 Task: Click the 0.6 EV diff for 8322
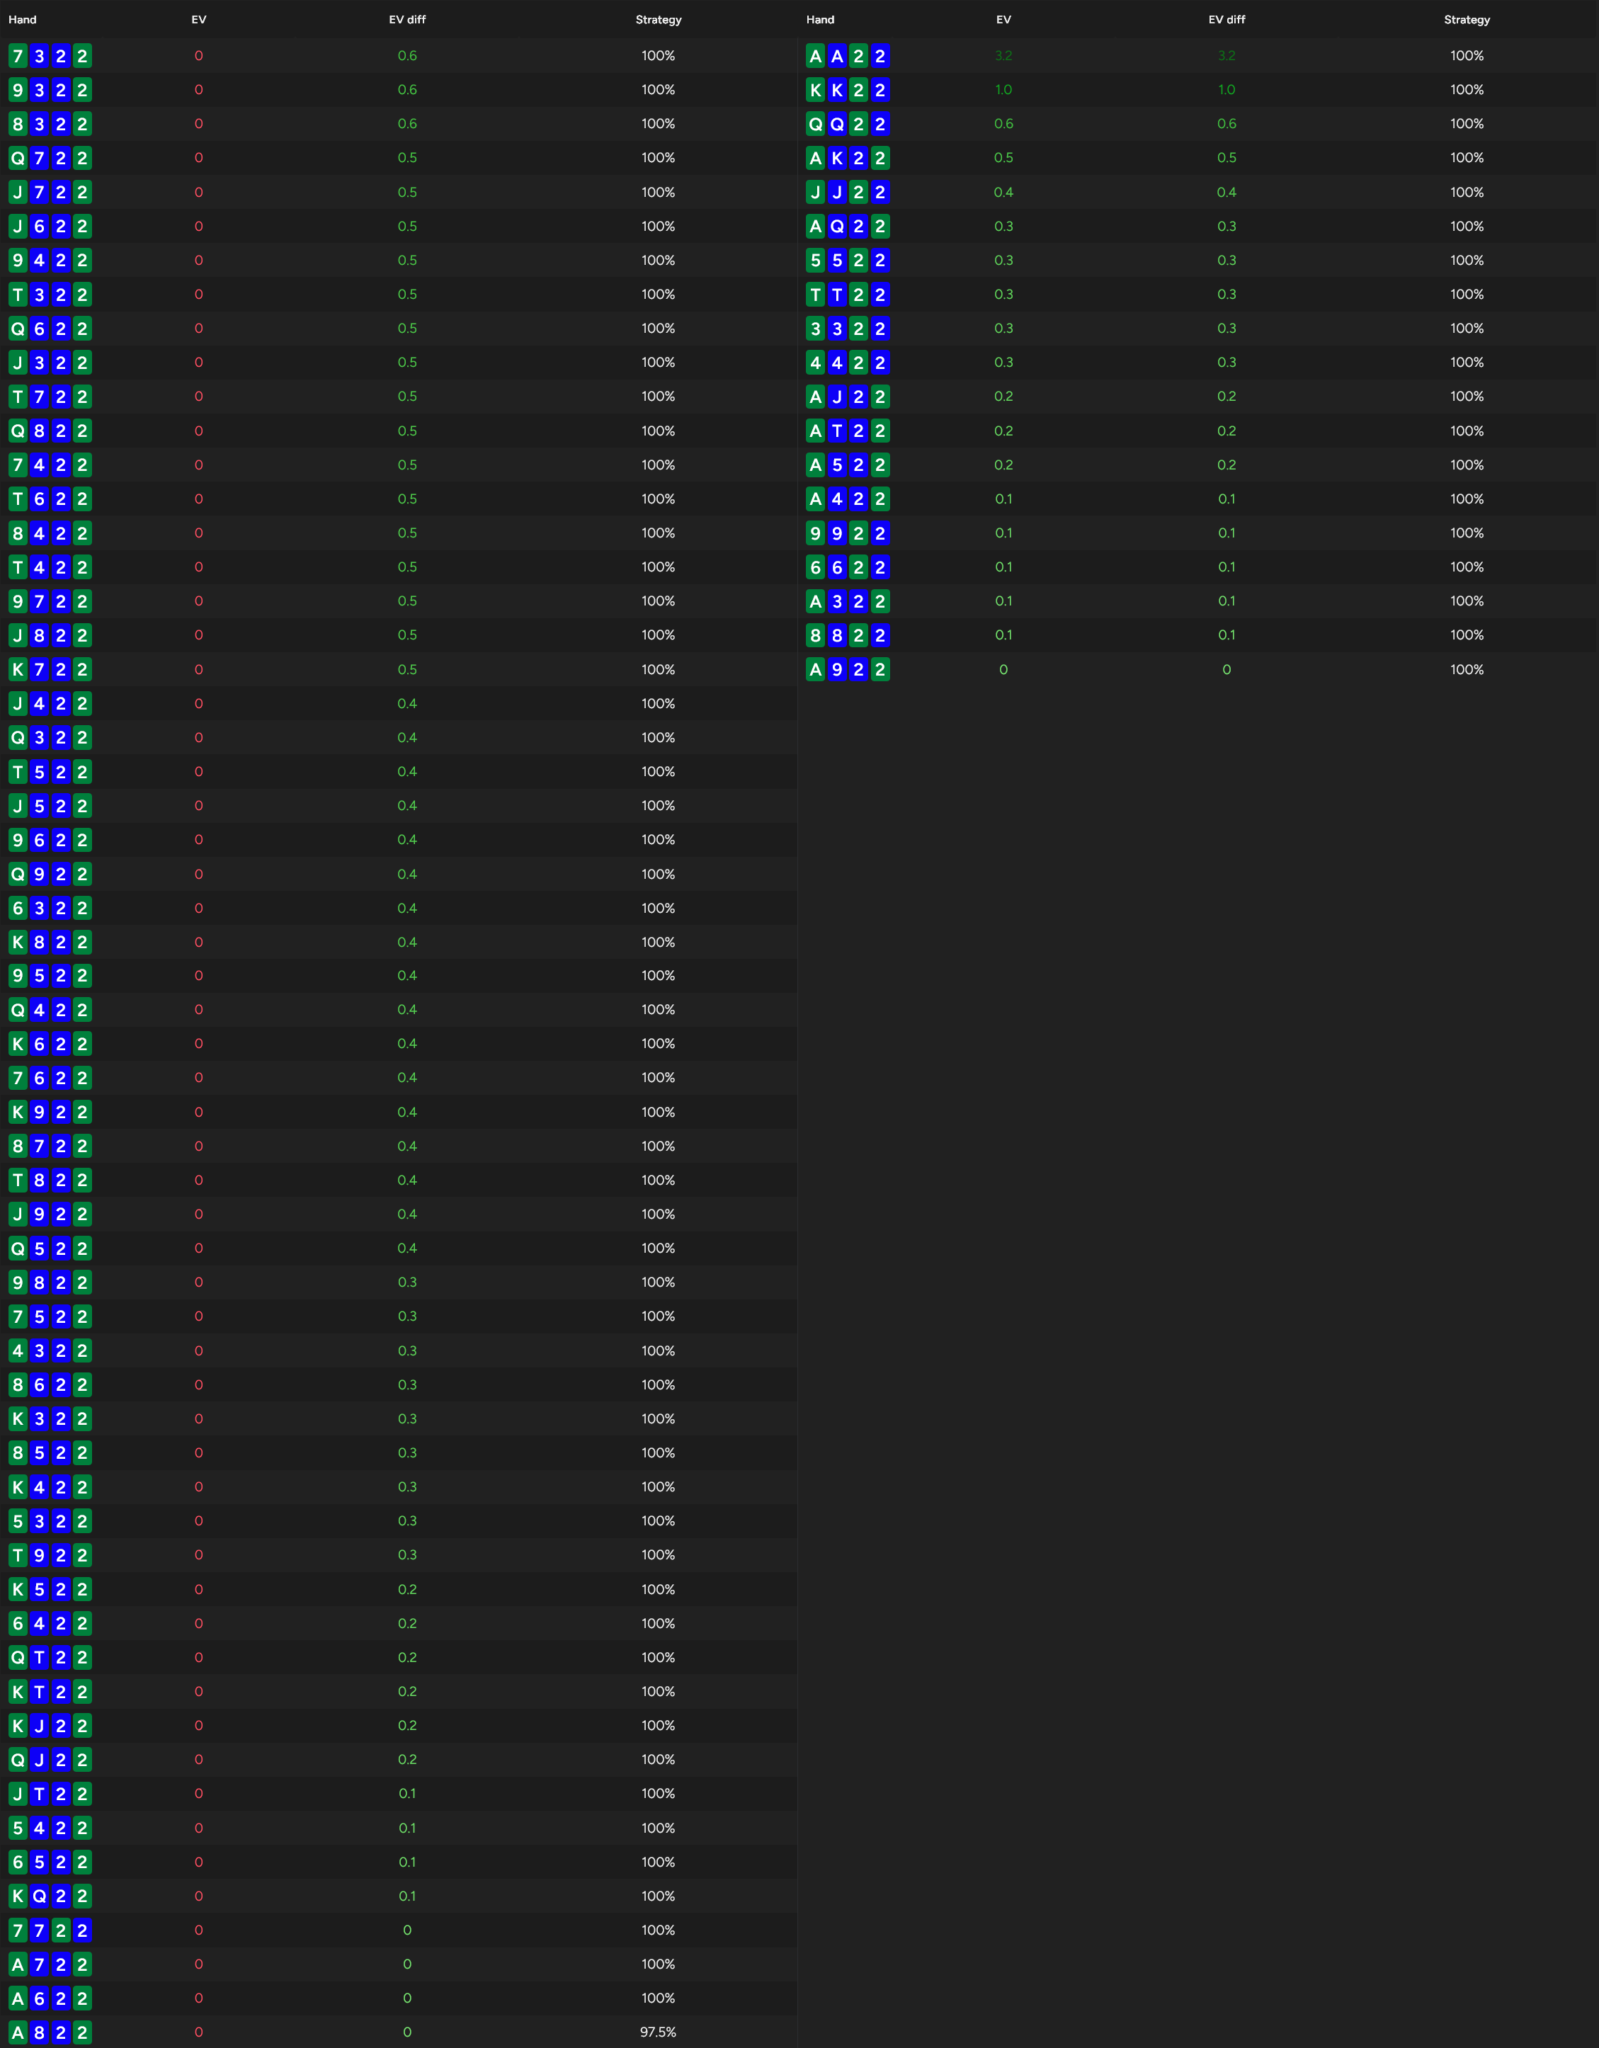(407, 124)
